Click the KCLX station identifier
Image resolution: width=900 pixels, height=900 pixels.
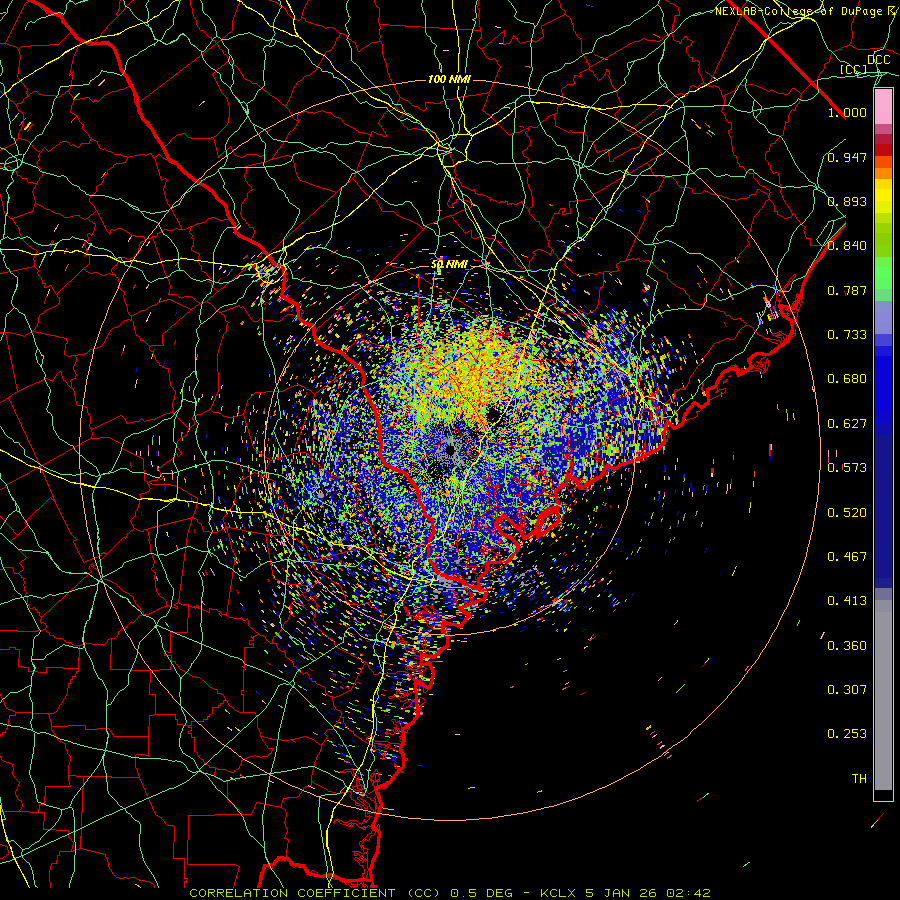click(559, 893)
